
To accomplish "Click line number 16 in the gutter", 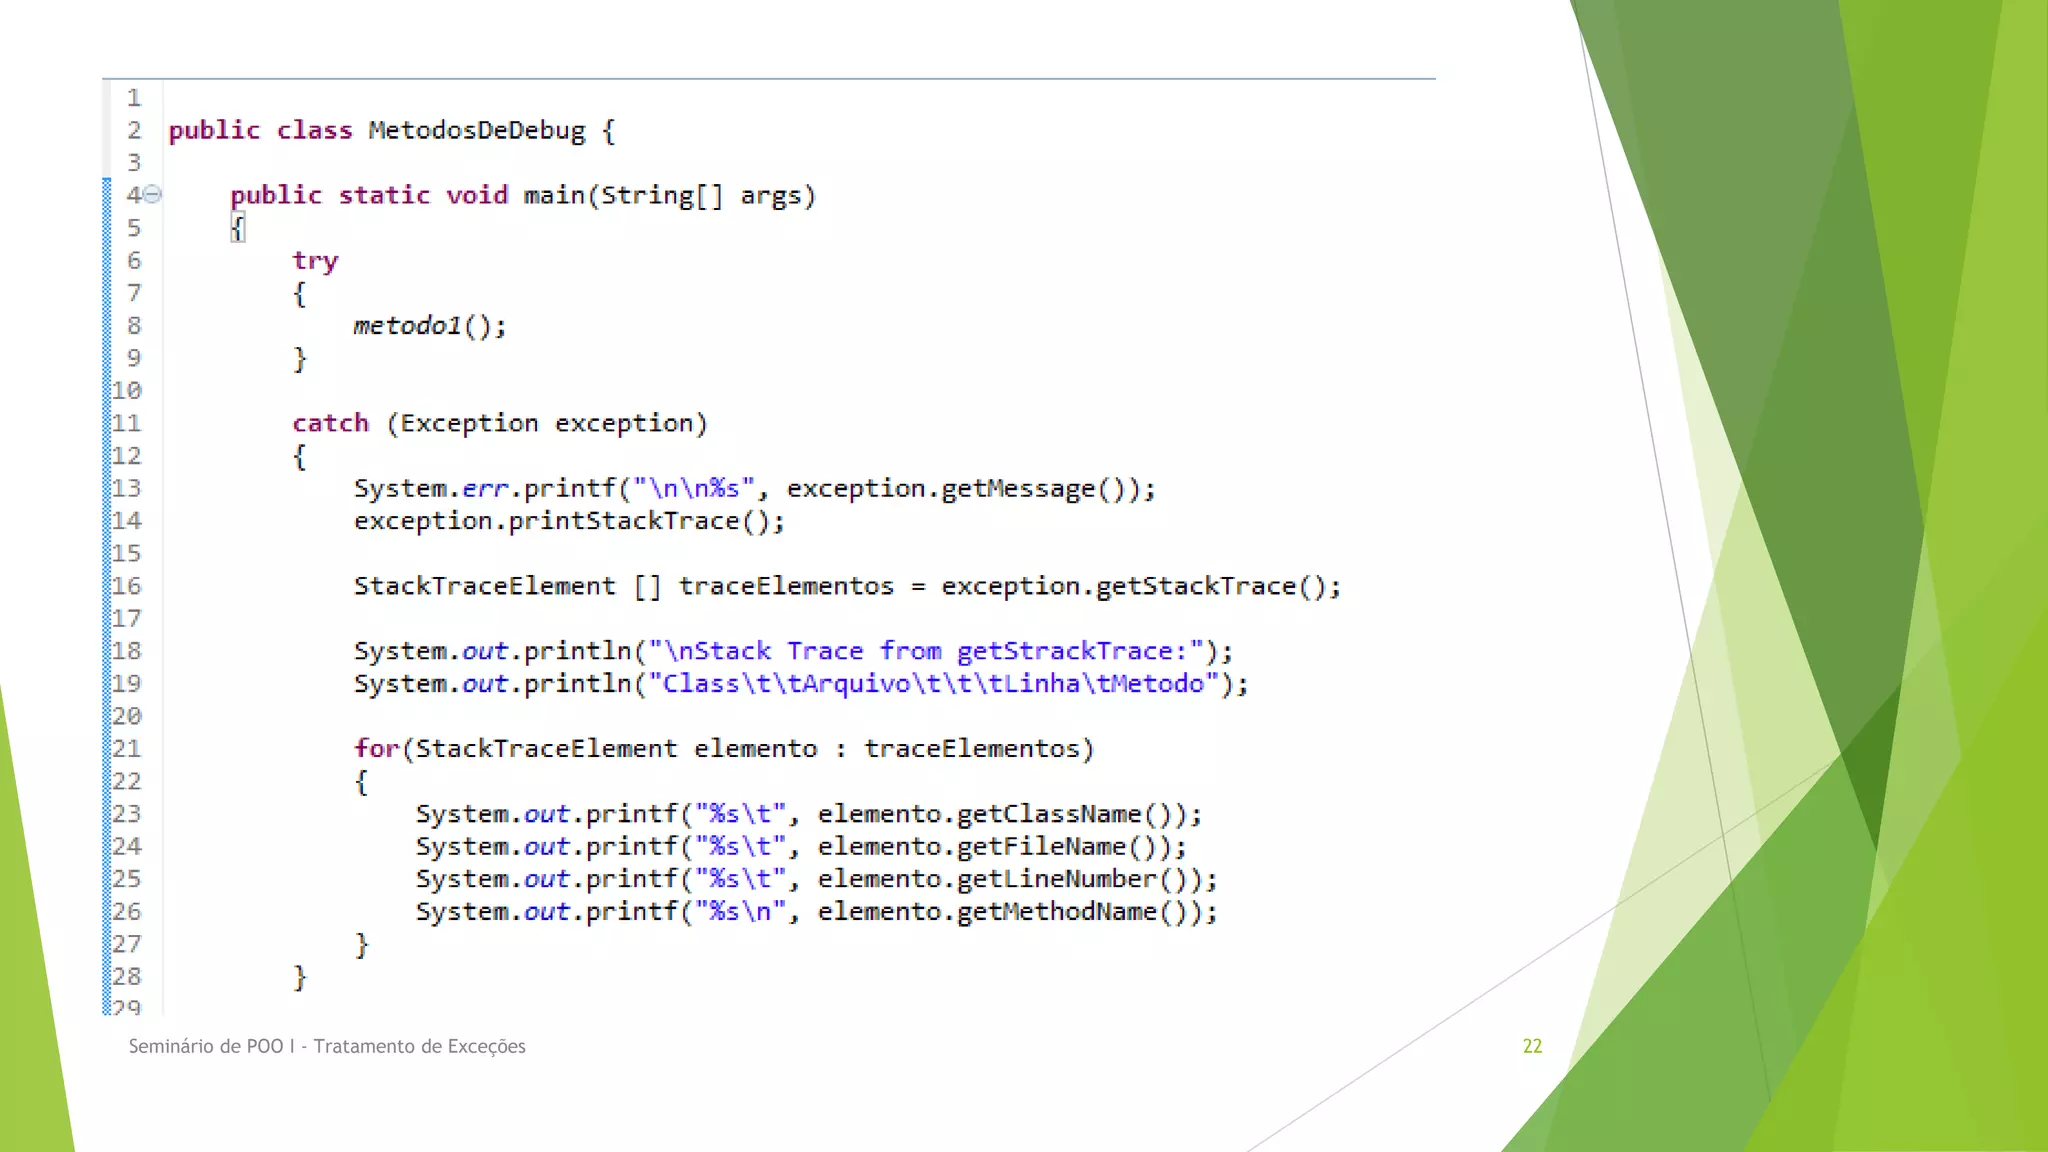I will 127,586.
